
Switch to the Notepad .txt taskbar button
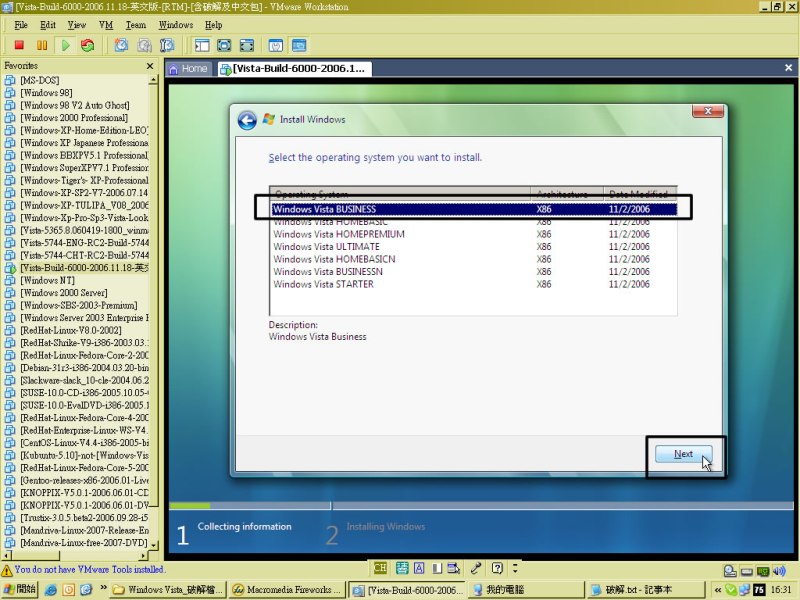pos(645,590)
